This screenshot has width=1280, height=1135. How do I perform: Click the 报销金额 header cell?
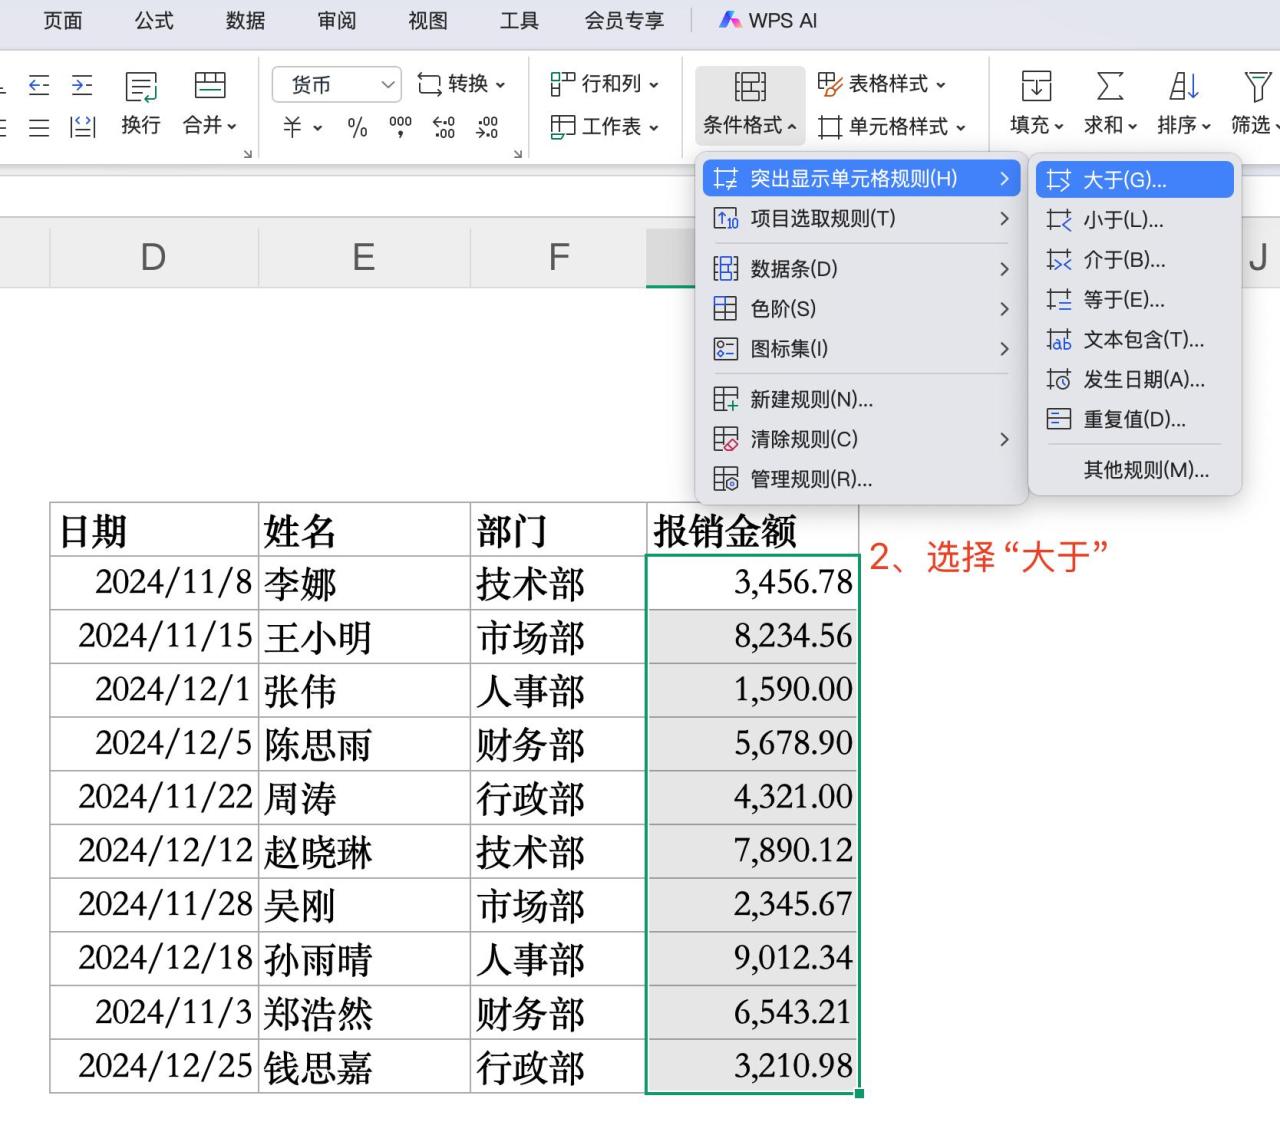(x=752, y=530)
